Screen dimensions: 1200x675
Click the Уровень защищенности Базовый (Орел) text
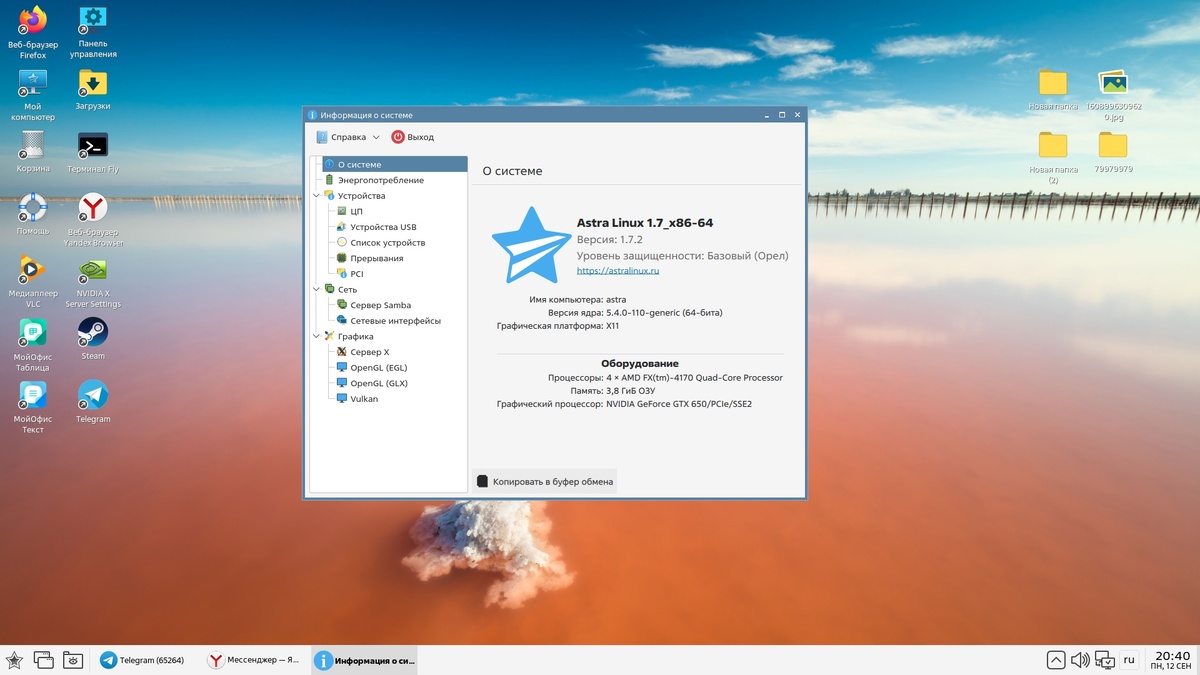tap(682, 256)
